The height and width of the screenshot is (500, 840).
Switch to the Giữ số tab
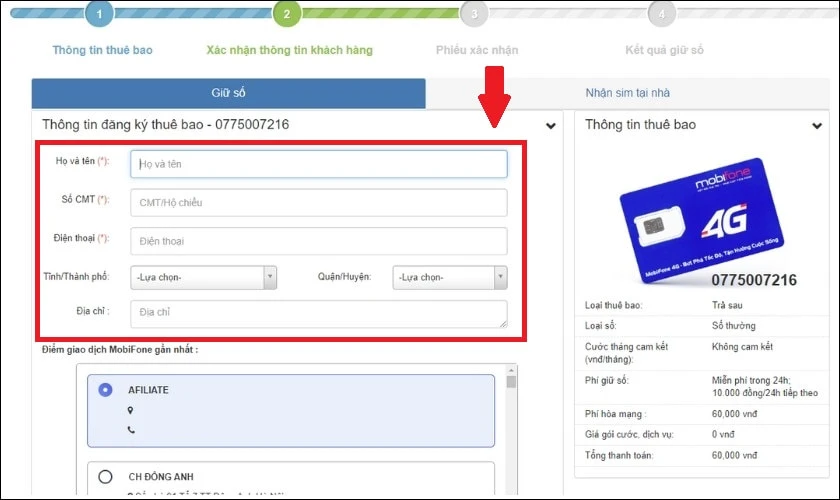229,93
